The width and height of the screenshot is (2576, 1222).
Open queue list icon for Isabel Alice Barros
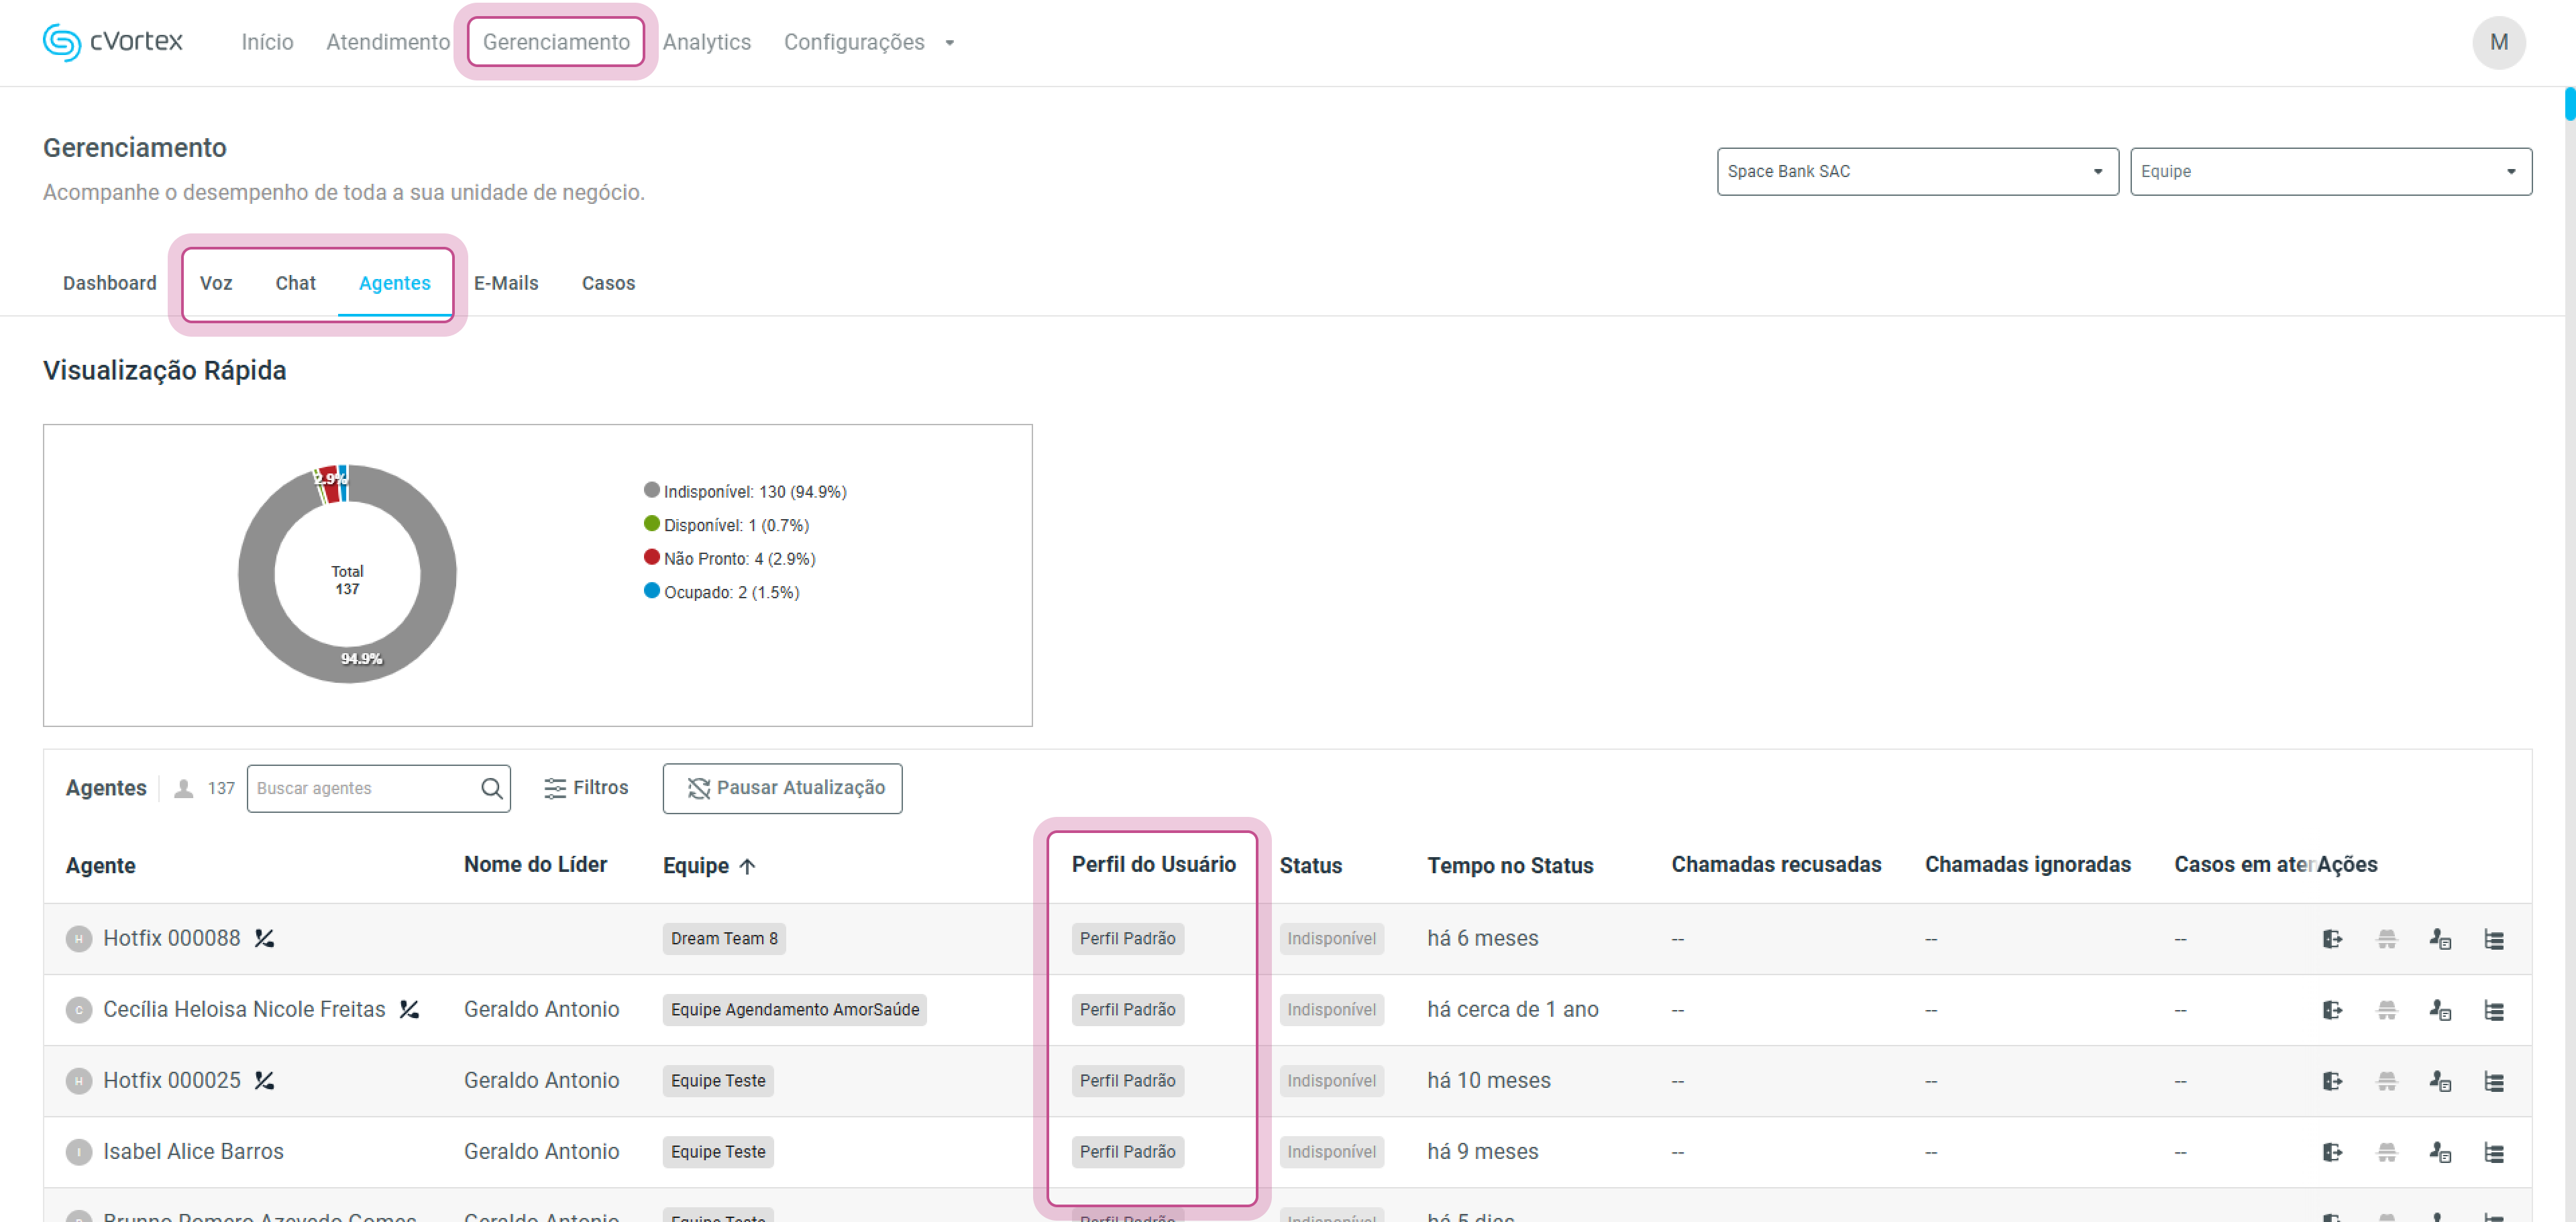(2493, 1151)
